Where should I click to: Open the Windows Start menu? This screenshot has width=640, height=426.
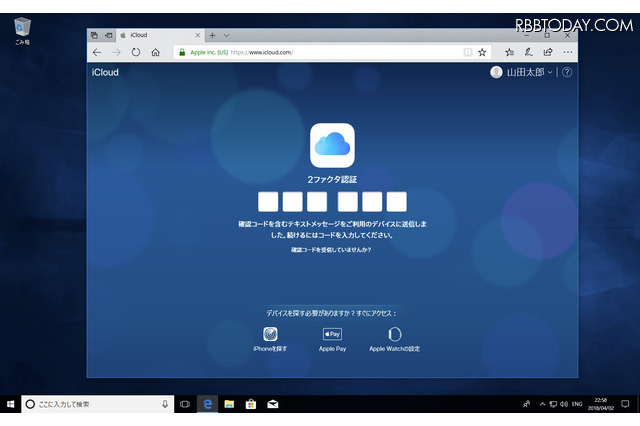(10, 404)
